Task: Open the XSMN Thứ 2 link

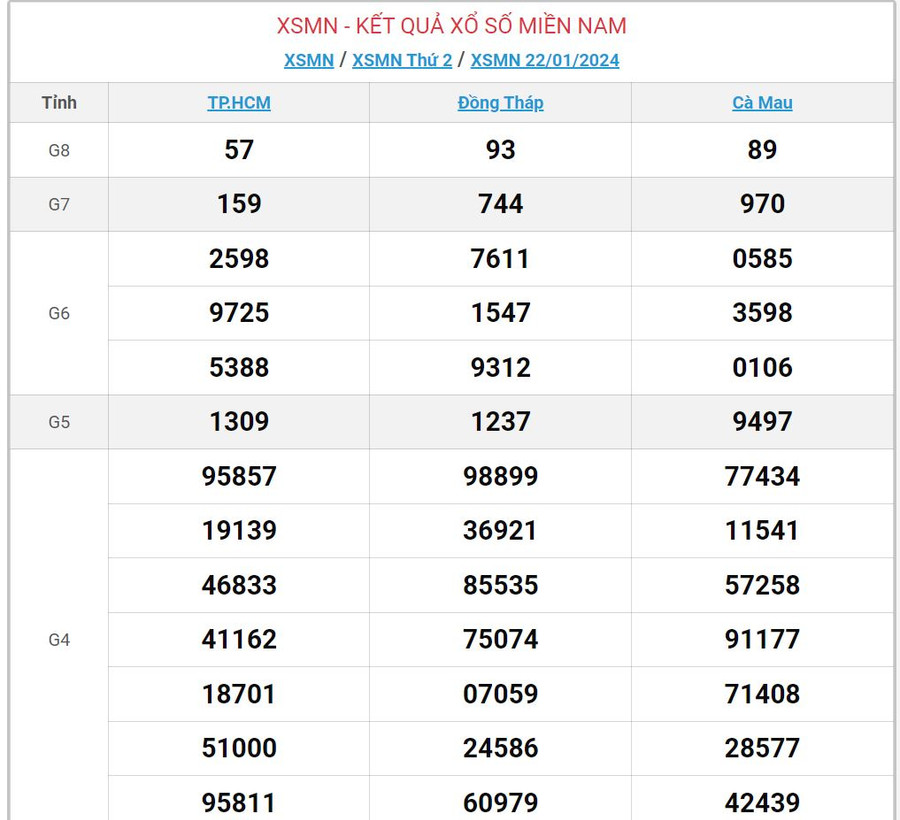Action: (402, 60)
